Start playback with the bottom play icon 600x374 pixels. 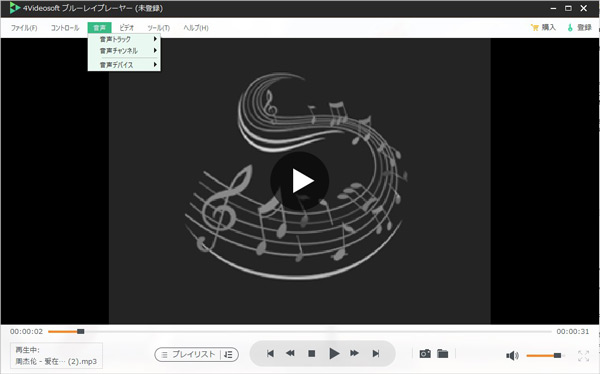pos(334,353)
